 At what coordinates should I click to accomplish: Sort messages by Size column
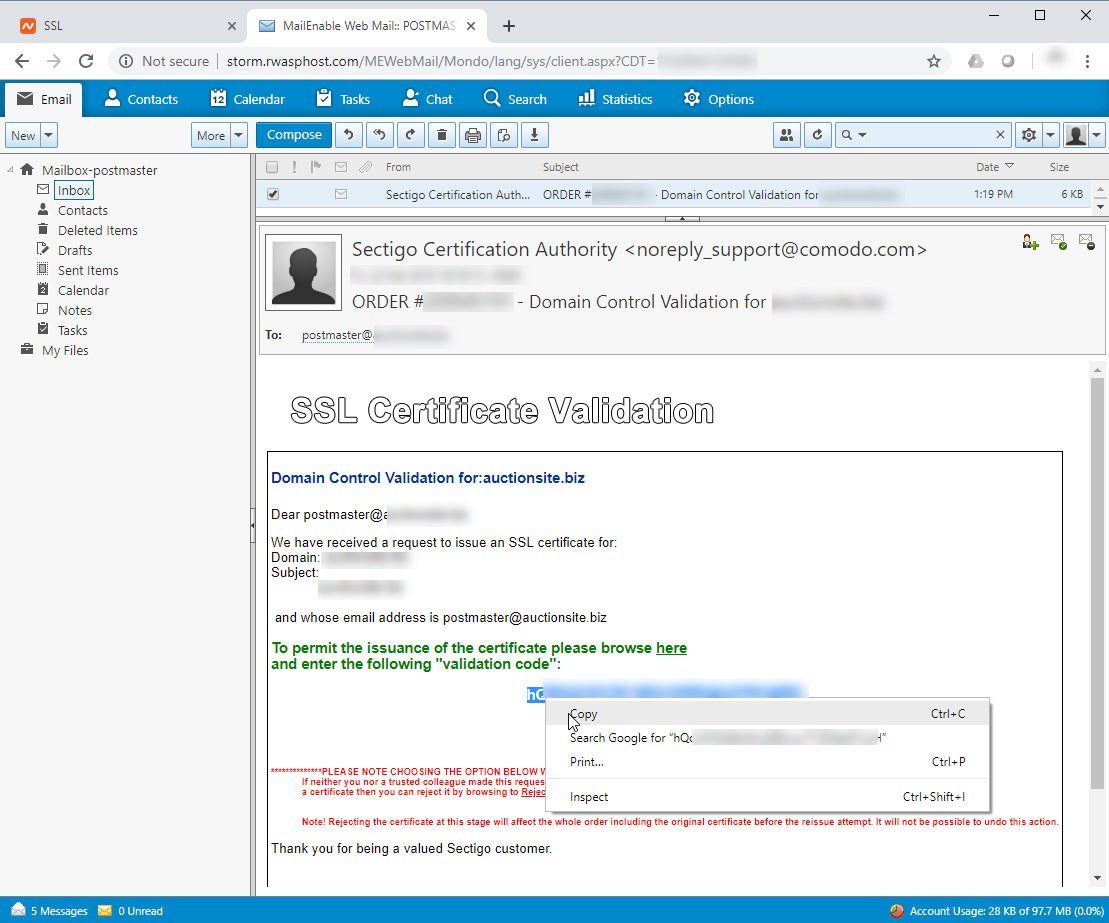click(x=1059, y=167)
